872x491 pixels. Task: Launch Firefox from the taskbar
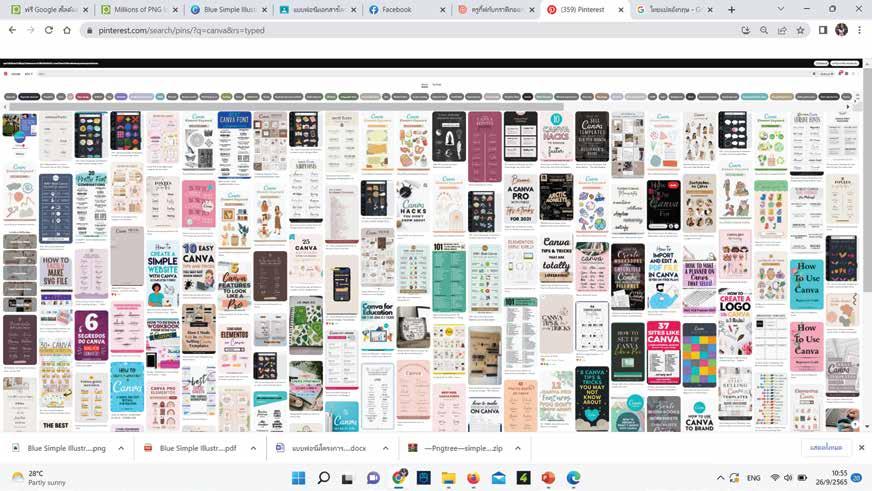coord(473,478)
